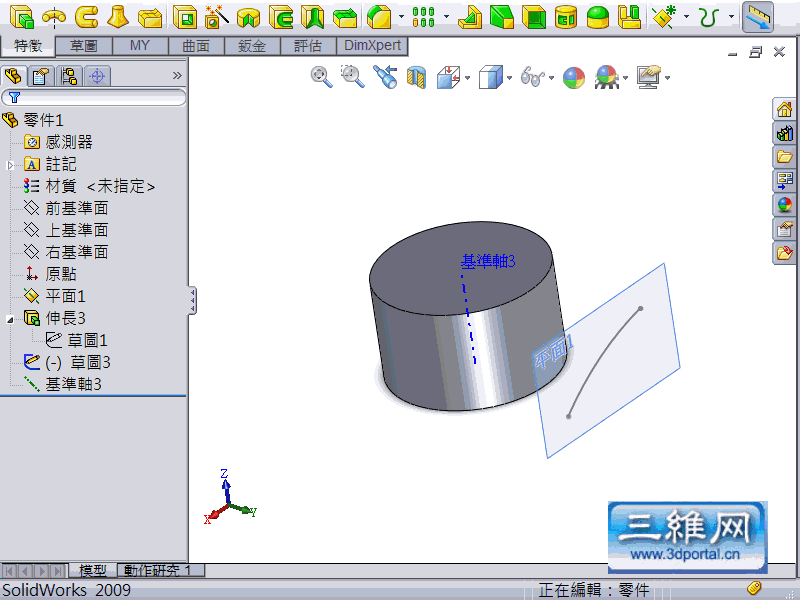Viewport: 800px width, 600px height.
Task: Select the Shell tool
Action: pyautogui.click(x=534, y=17)
